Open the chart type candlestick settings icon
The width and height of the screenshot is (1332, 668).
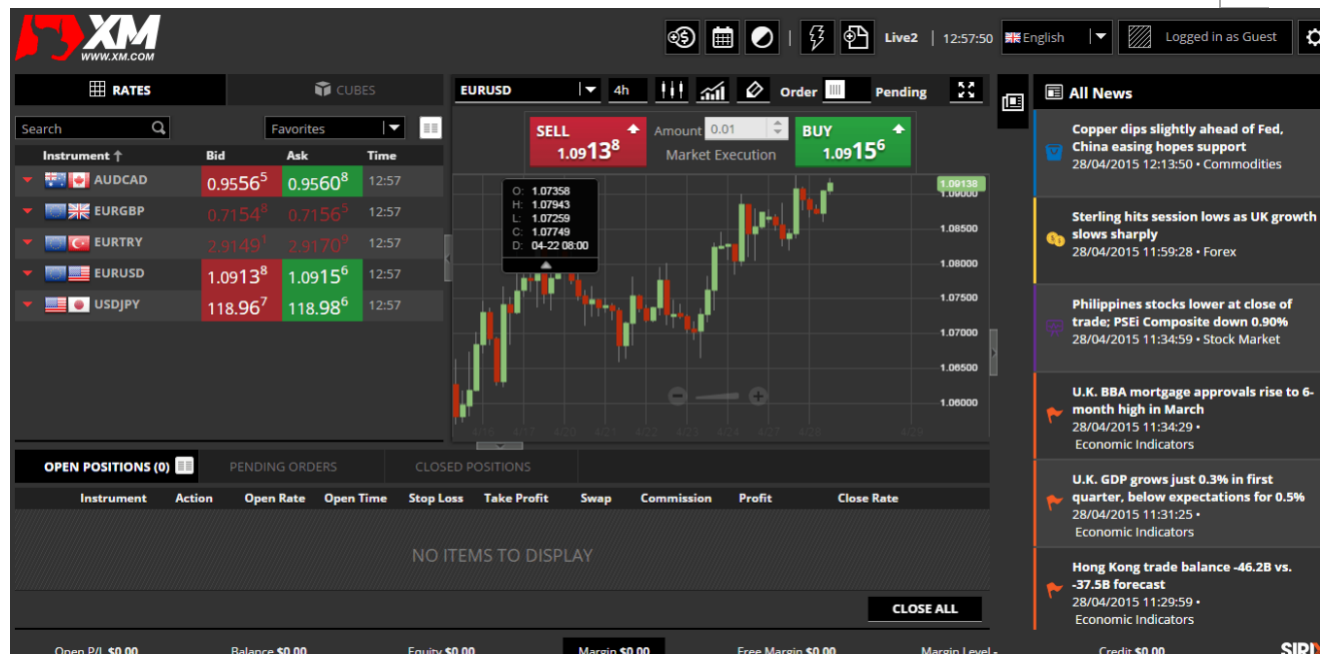click(x=672, y=91)
